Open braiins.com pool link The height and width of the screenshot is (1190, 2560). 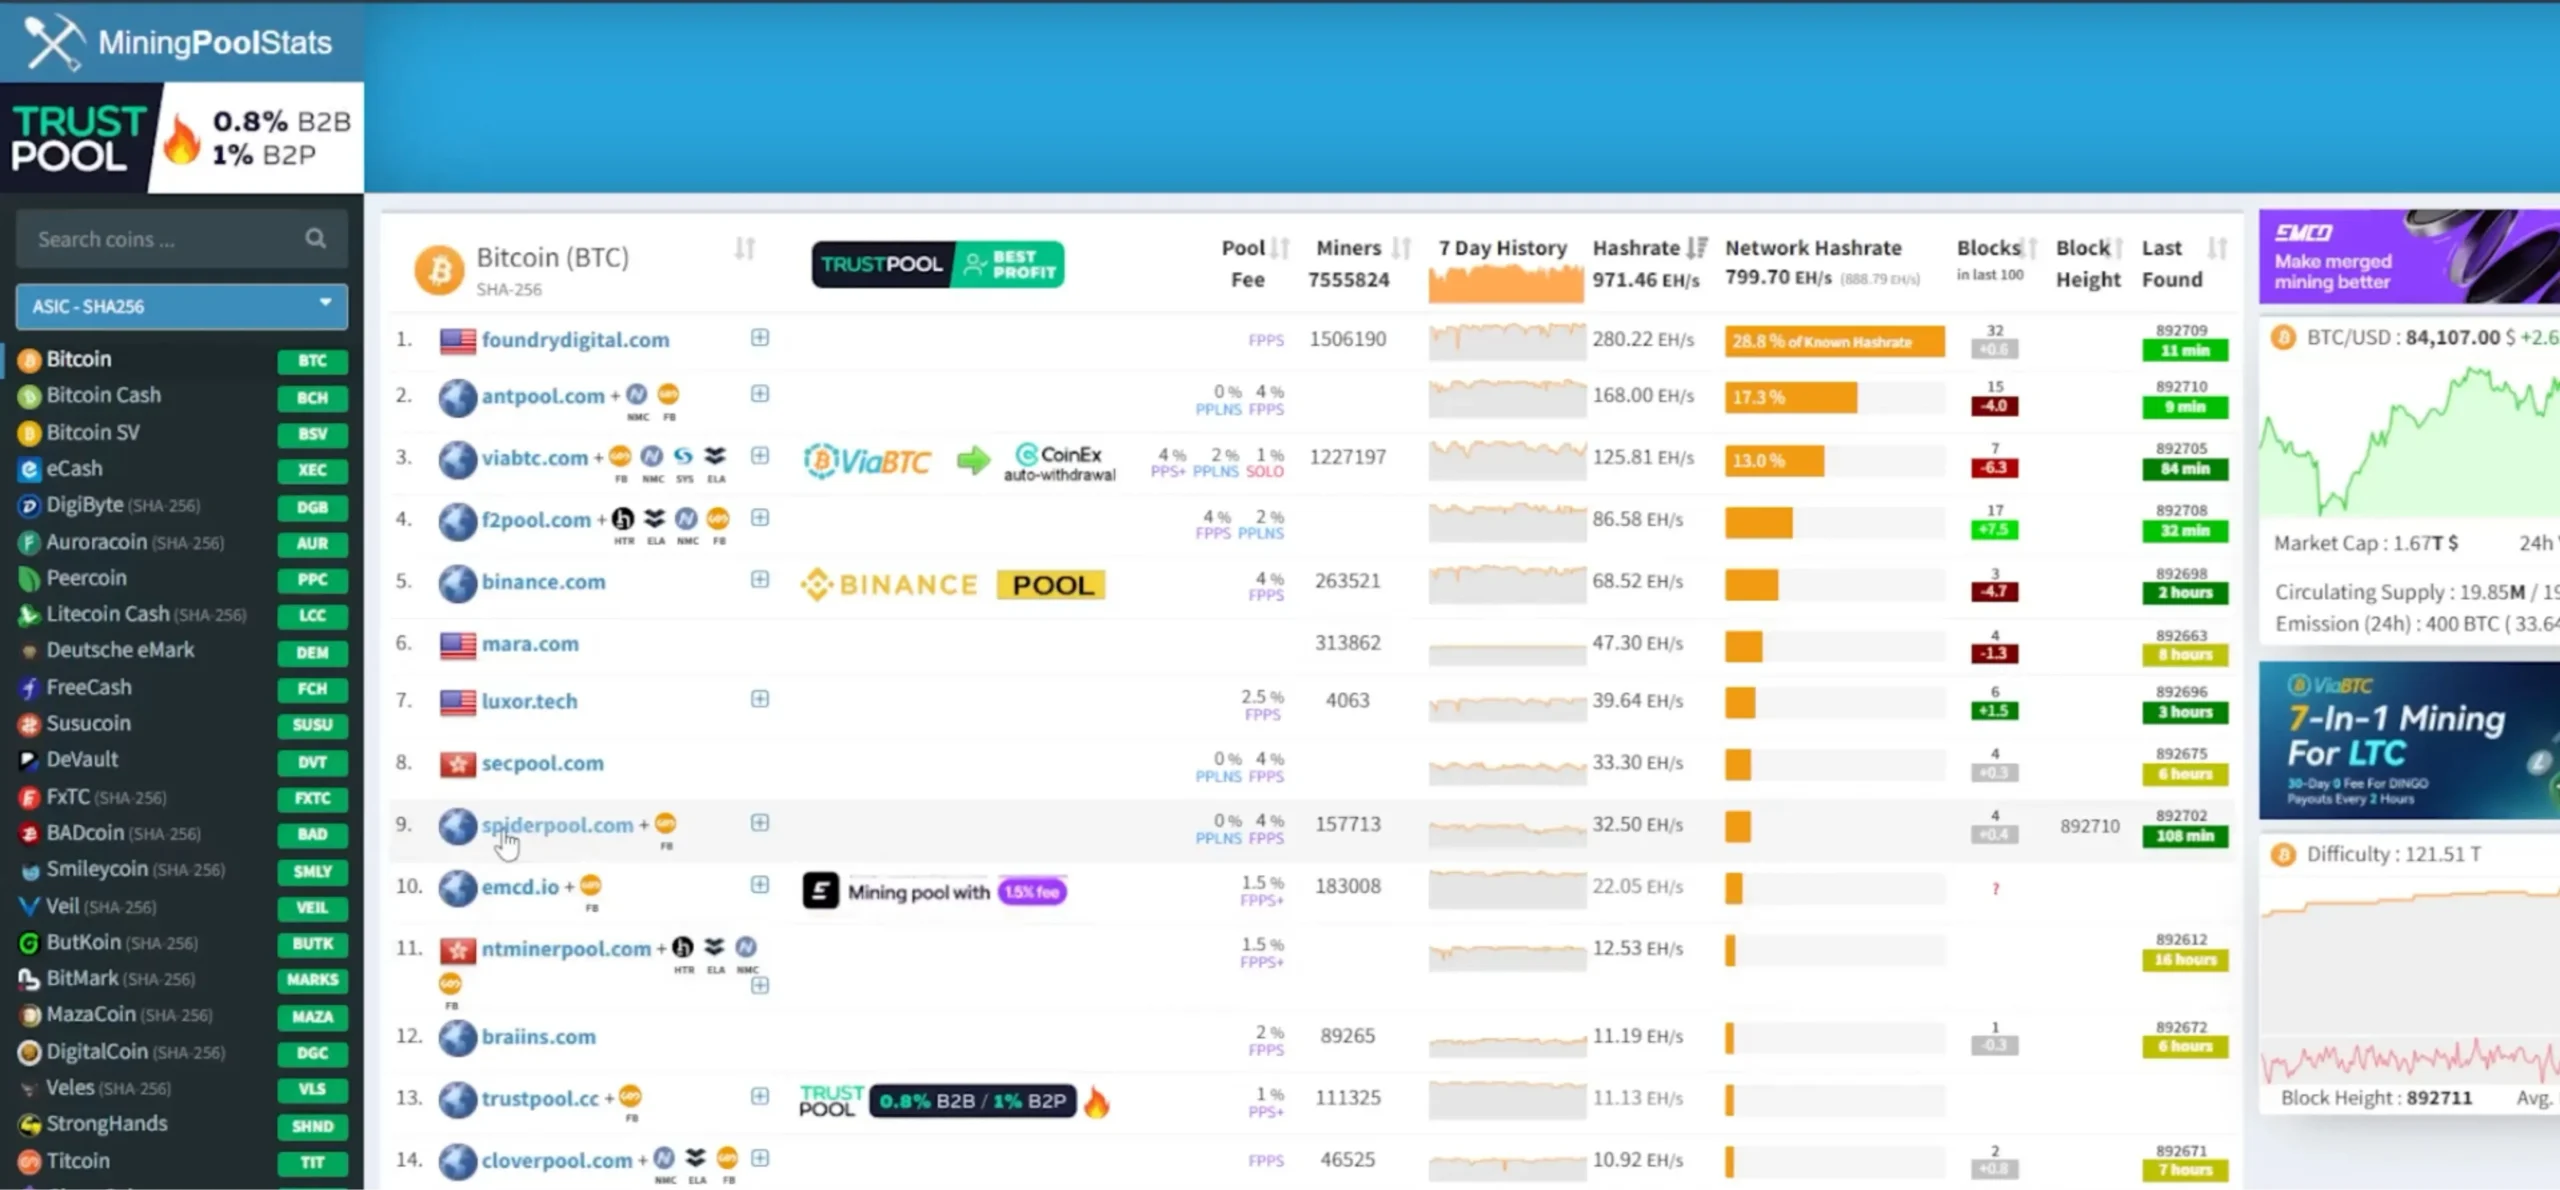pos(538,1037)
